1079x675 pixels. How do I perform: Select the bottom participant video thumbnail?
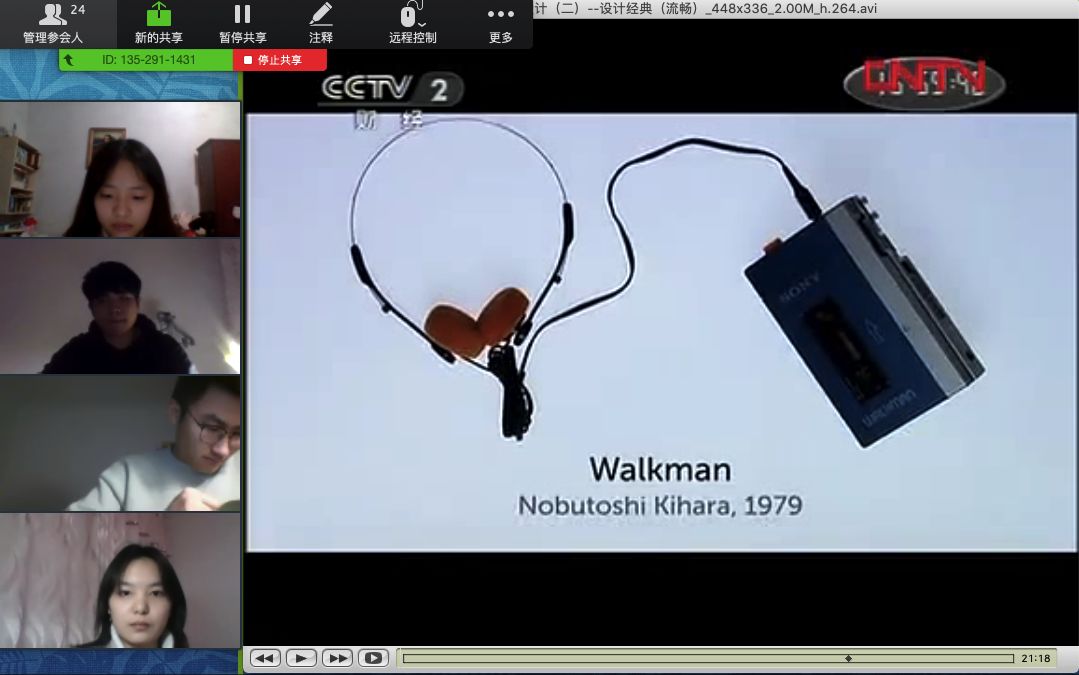point(120,581)
